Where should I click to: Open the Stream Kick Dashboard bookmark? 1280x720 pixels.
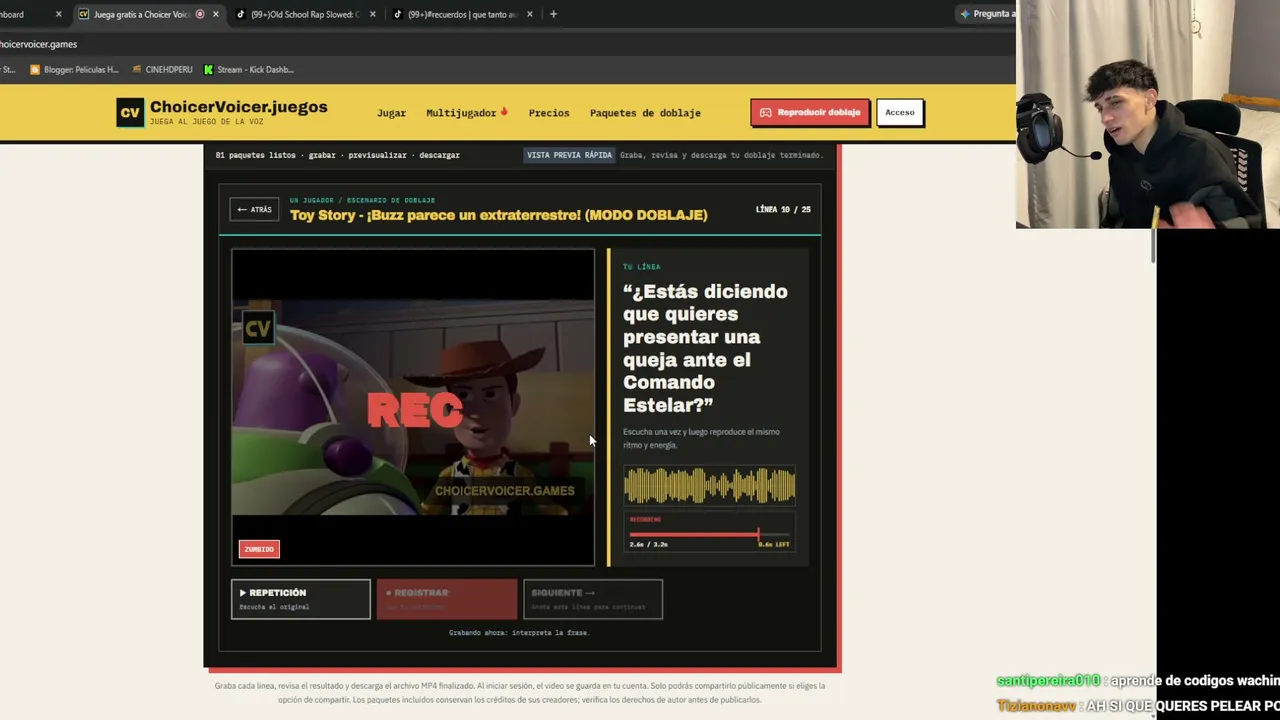pyautogui.click(x=249, y=70)
